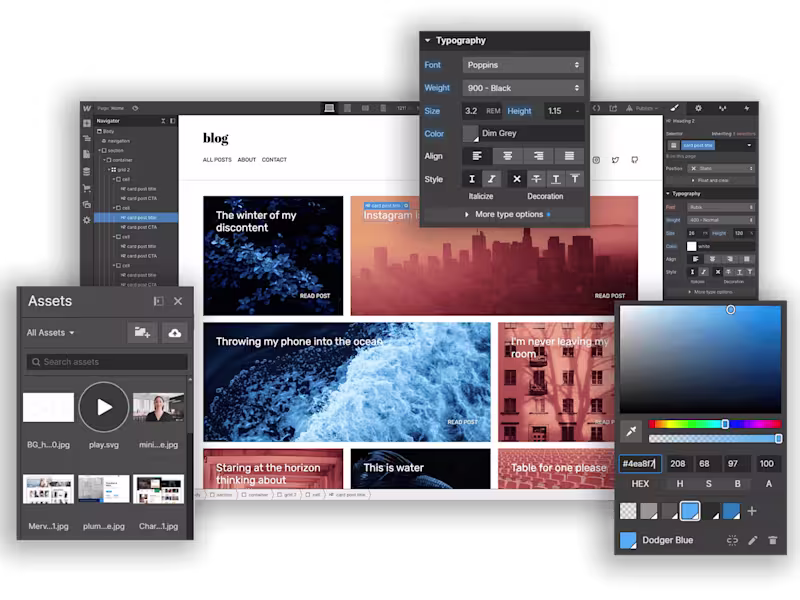Delete the Dodger Blue swatch with the trash icon
Screen dimensions: 800x600
coord(773,539)
